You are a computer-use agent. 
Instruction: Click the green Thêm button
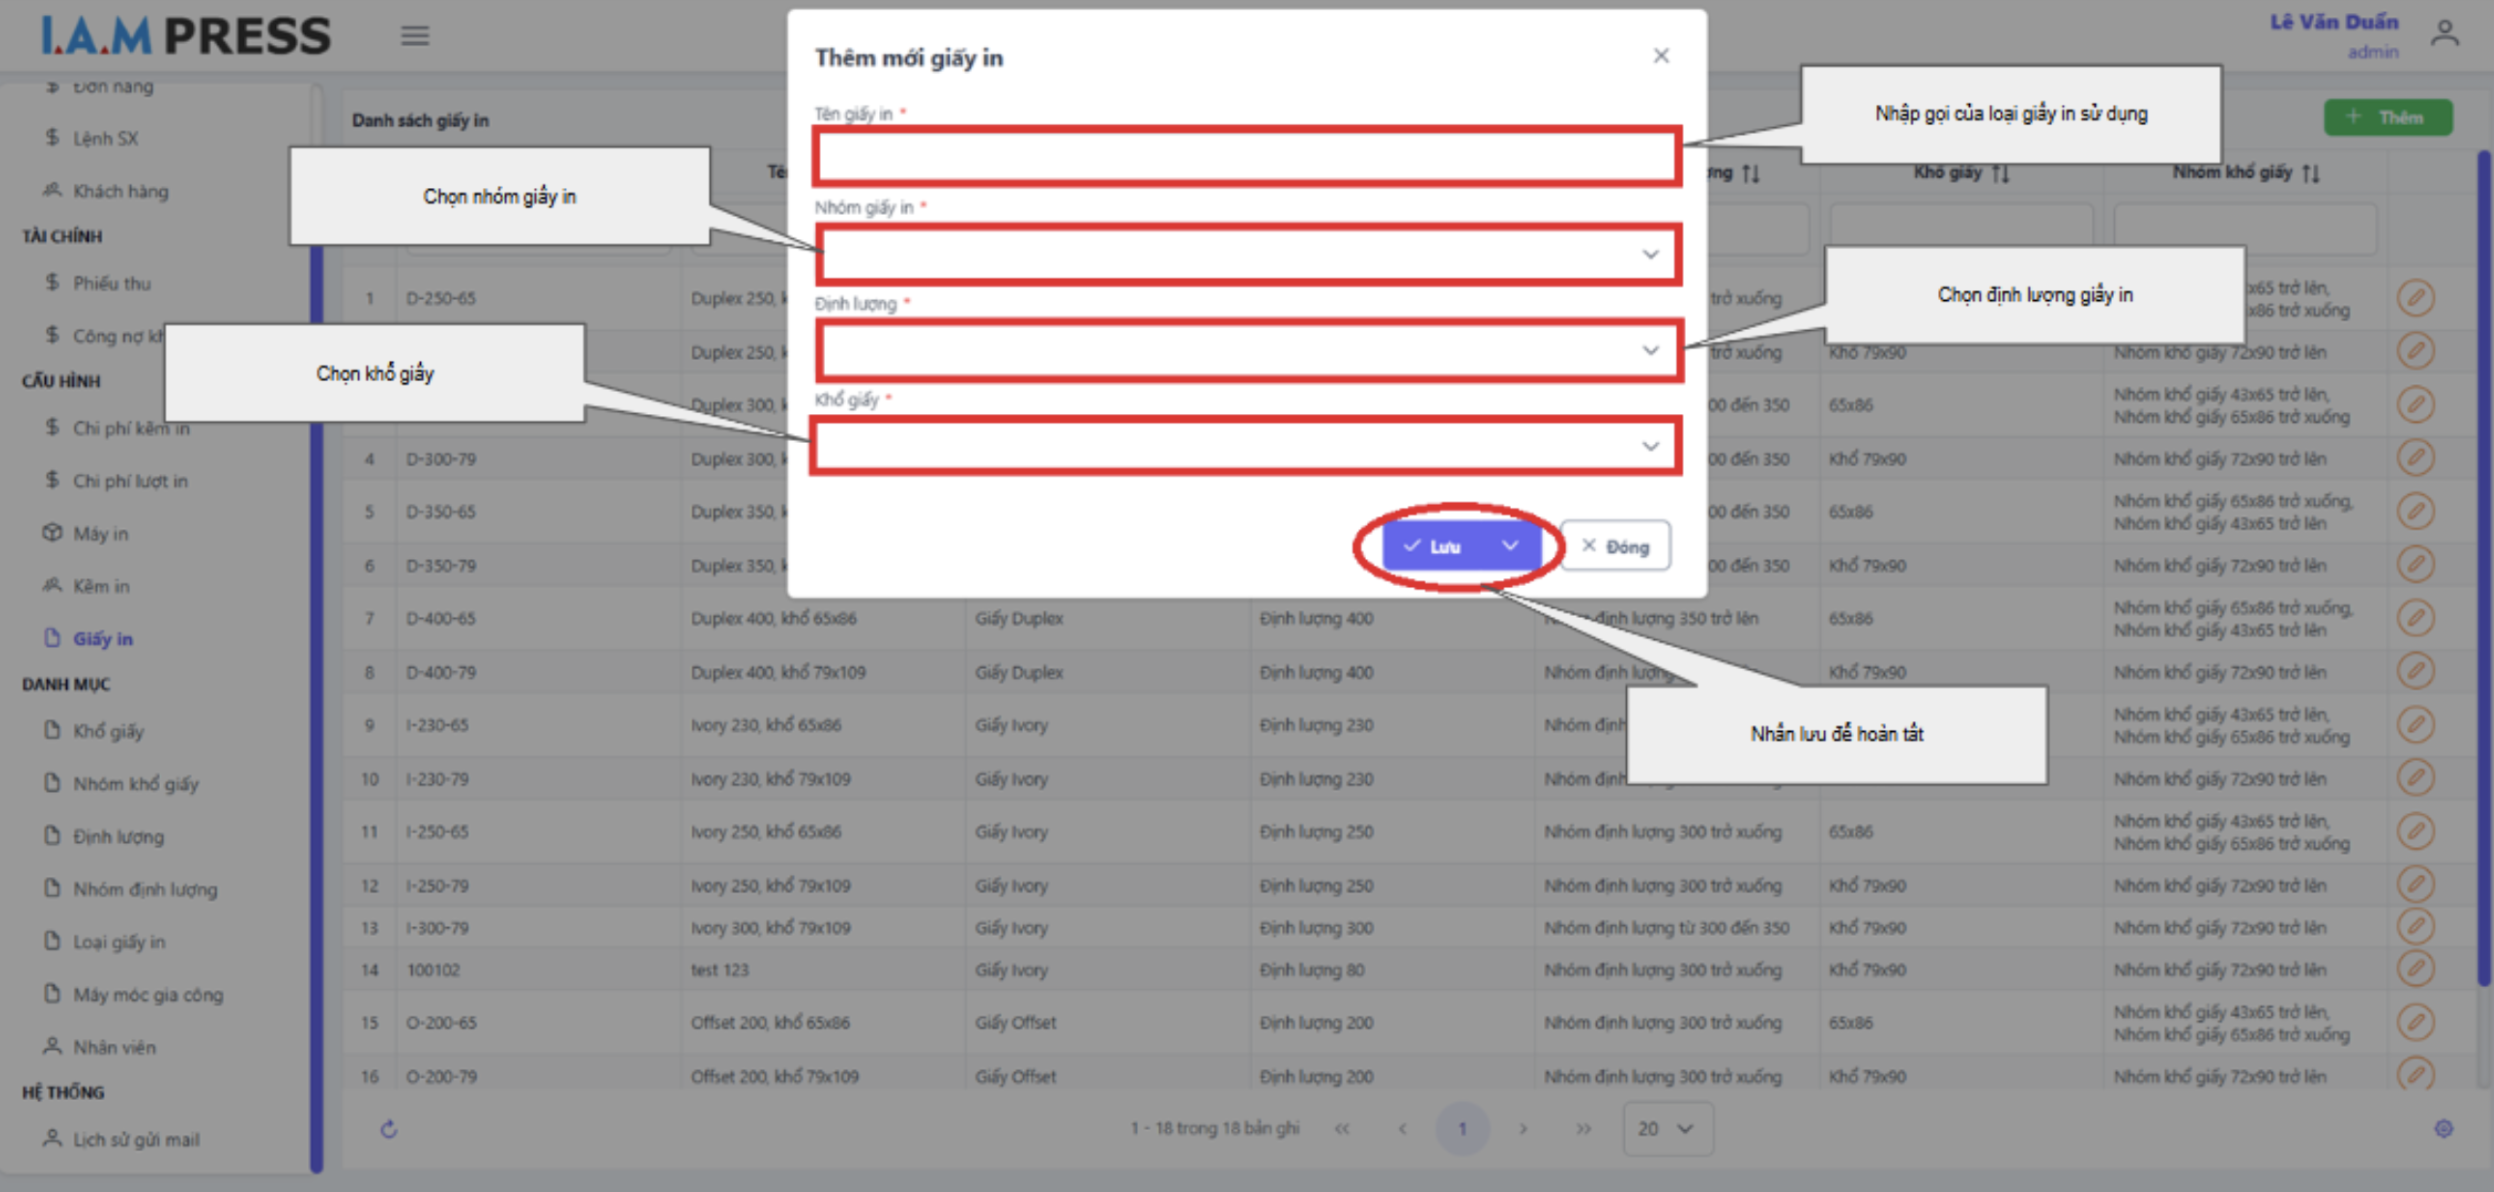[x=2387, y=118]
